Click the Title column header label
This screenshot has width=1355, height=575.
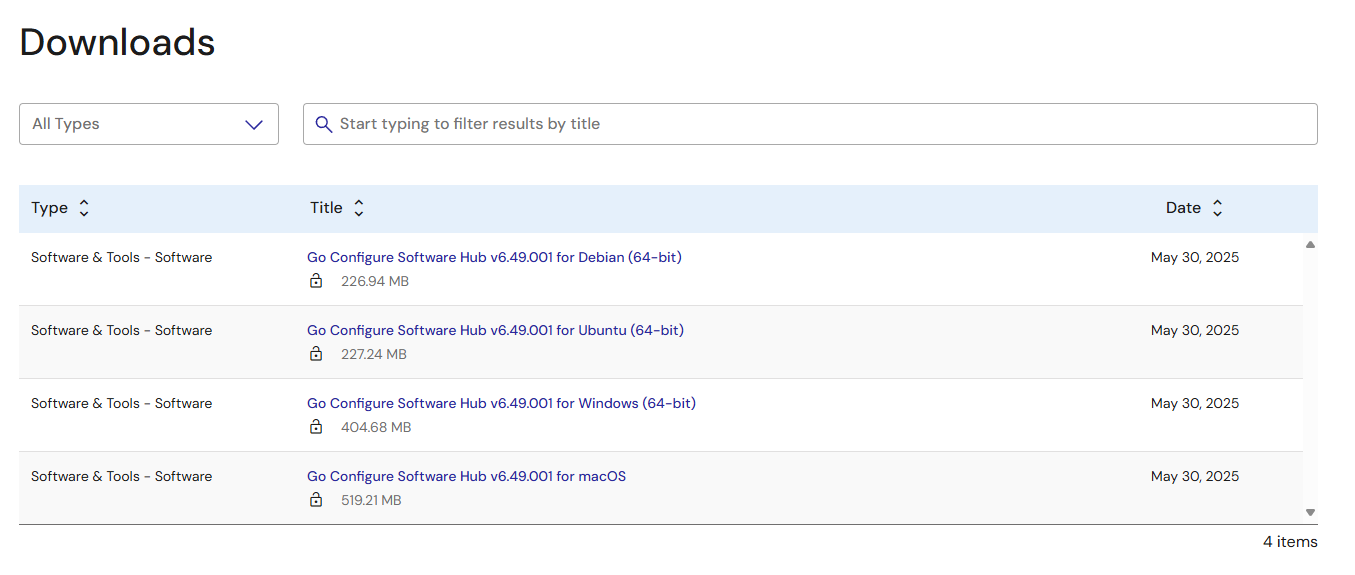pos(326,208)
